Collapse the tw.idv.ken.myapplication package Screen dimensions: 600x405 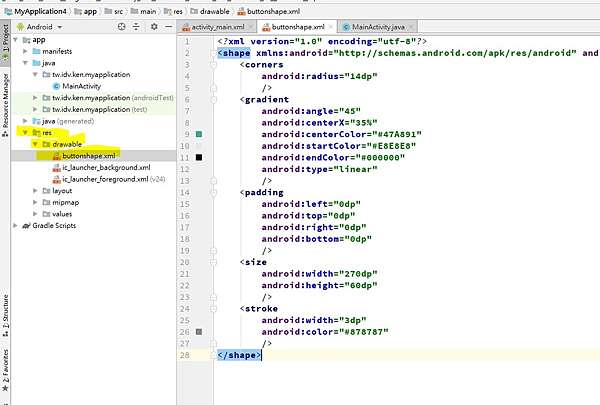click(x=35, y=74)
